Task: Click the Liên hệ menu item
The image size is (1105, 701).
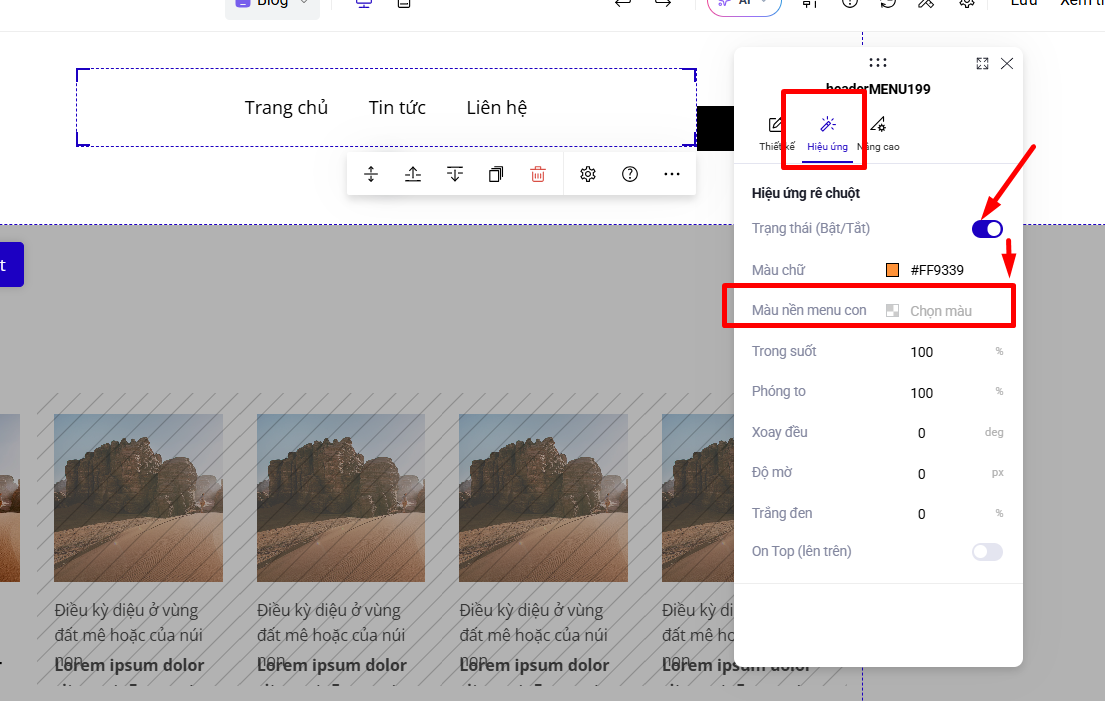Action: [497, 107]
